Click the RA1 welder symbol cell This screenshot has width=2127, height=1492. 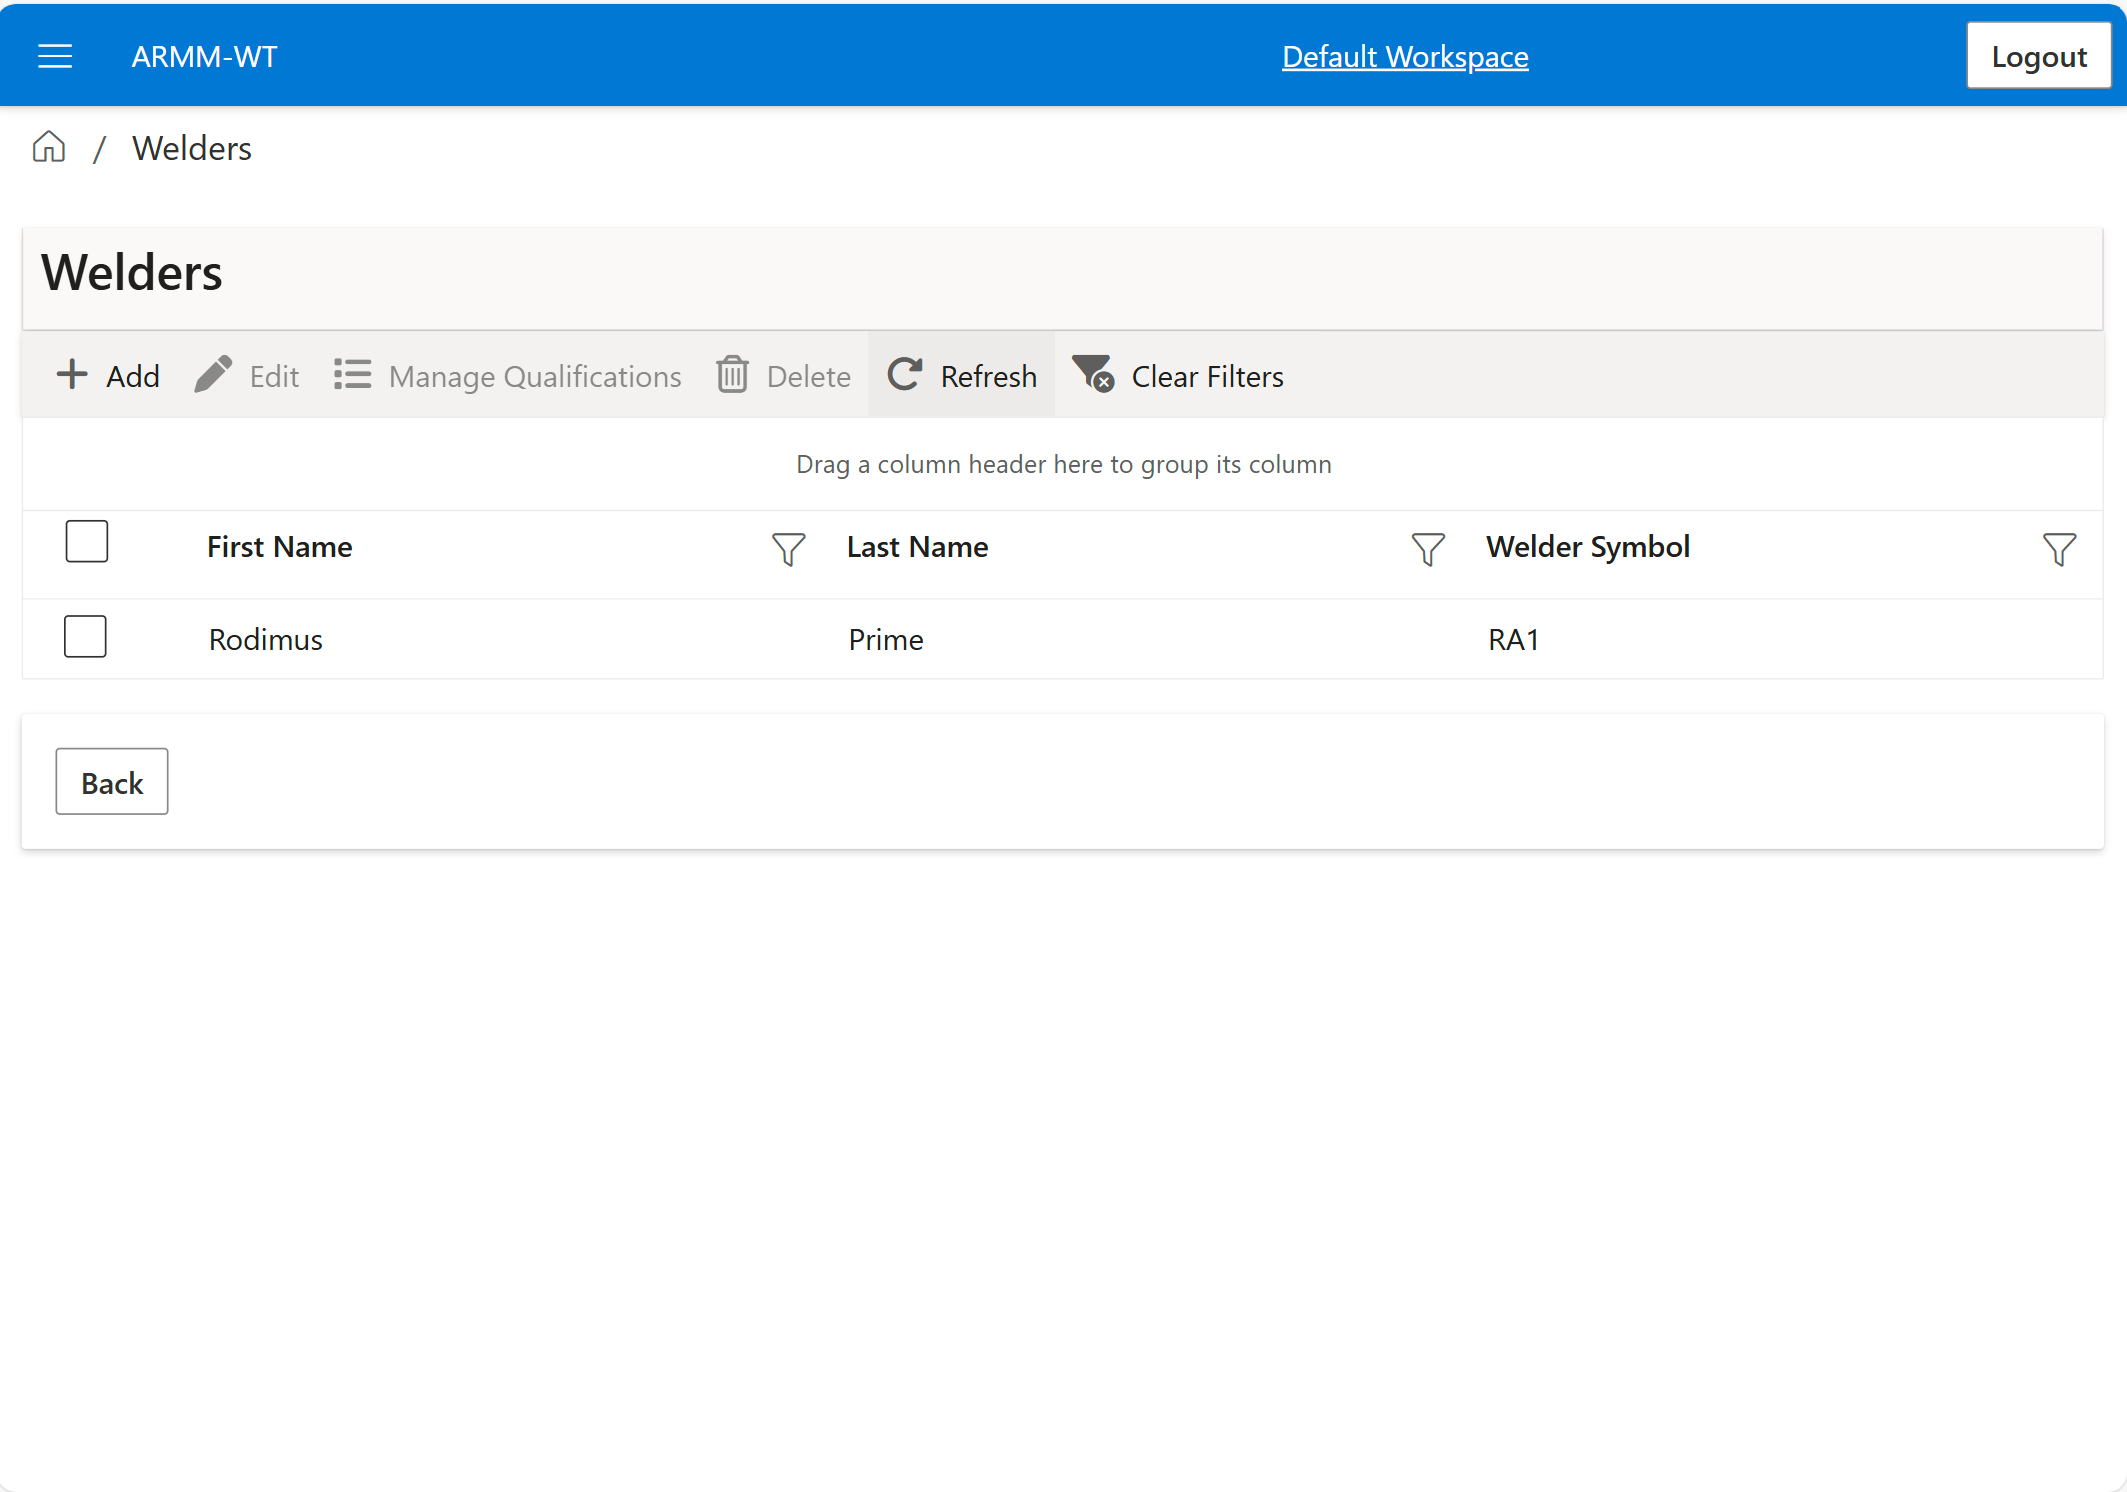(x=1514, y=640)
